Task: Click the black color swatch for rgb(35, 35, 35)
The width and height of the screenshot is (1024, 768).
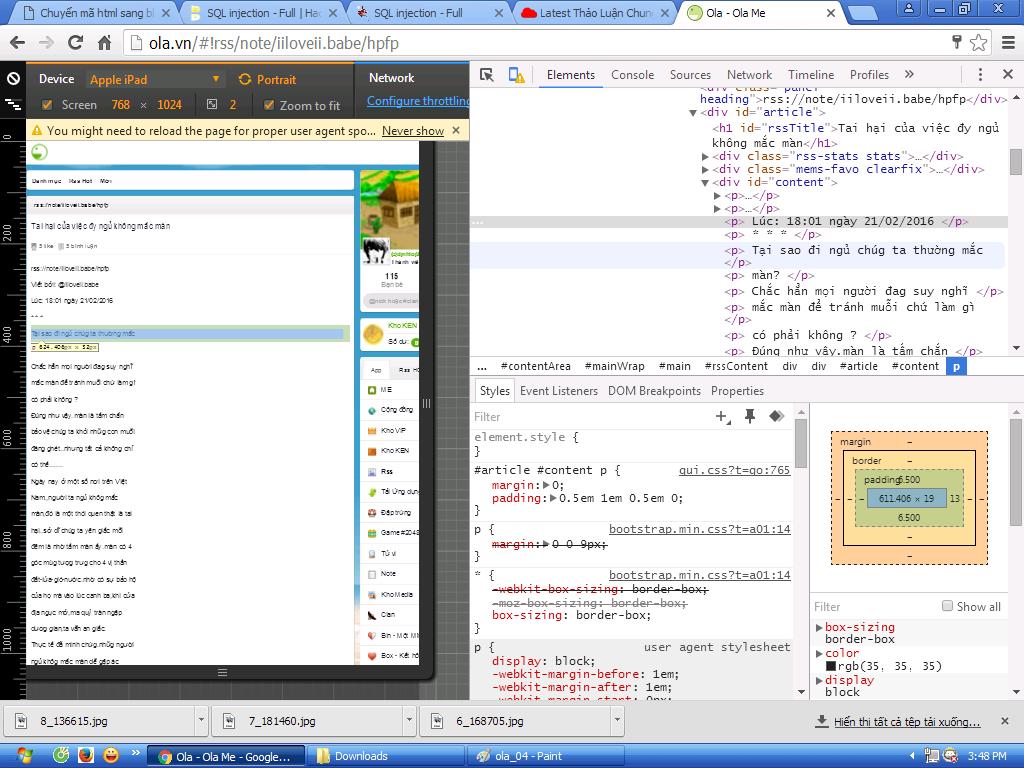Action: 830,666
